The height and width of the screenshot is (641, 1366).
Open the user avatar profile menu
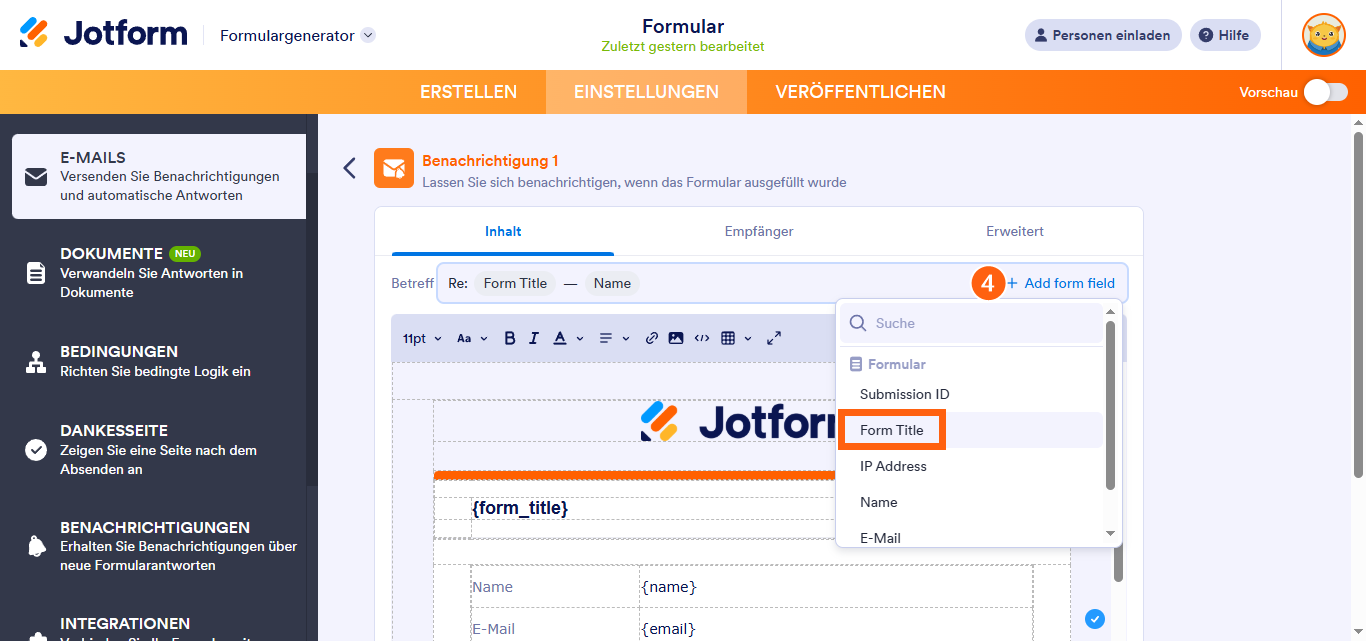[x=1323, y=35]
